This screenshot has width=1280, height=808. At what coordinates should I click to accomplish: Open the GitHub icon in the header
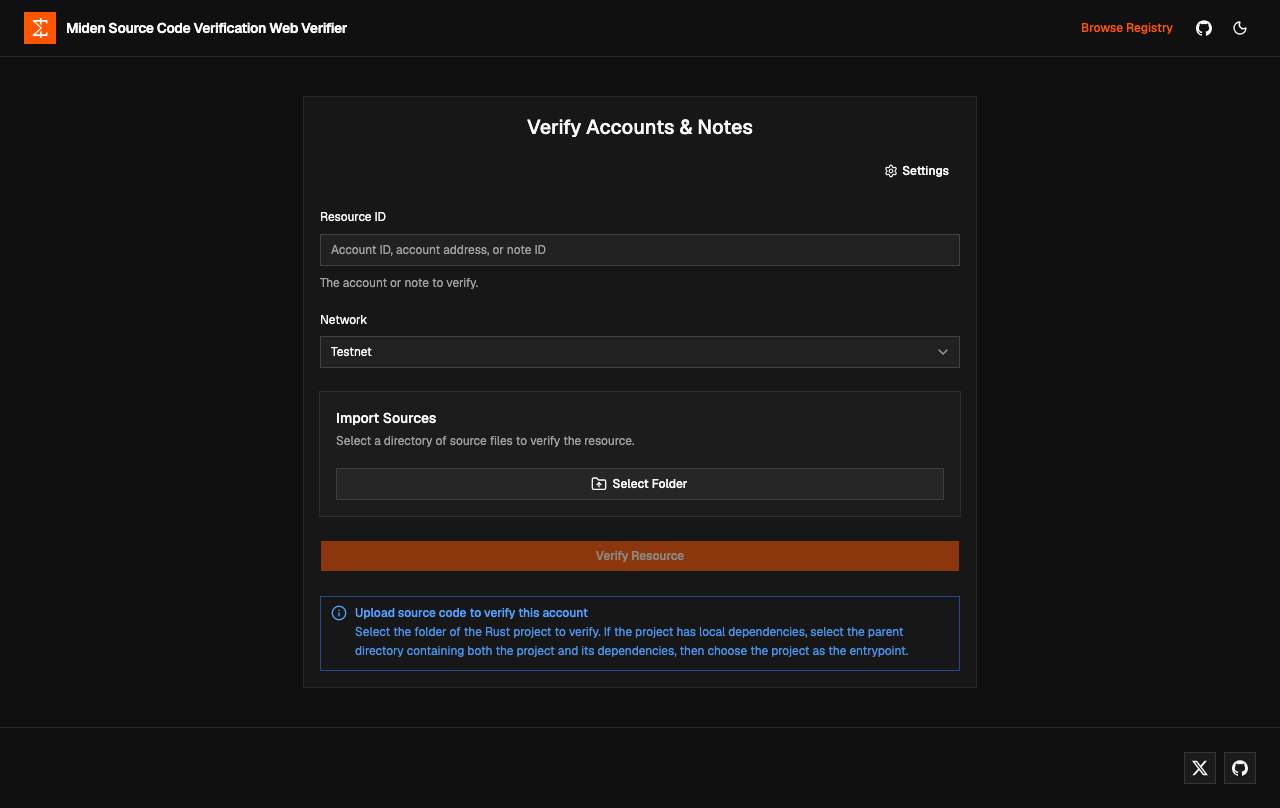click(x=1204, y=28)
